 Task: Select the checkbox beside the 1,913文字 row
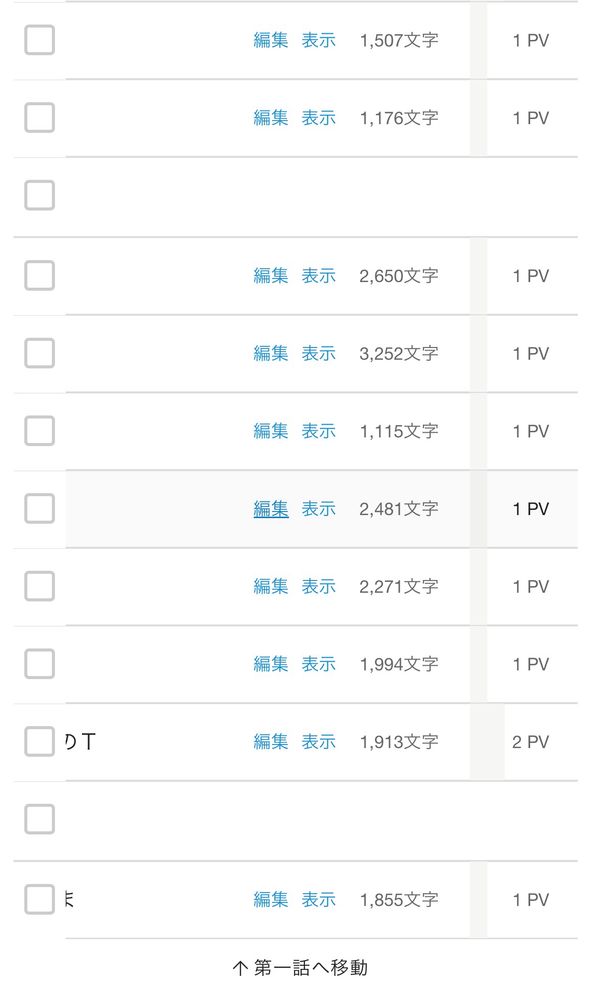[39, 742]
